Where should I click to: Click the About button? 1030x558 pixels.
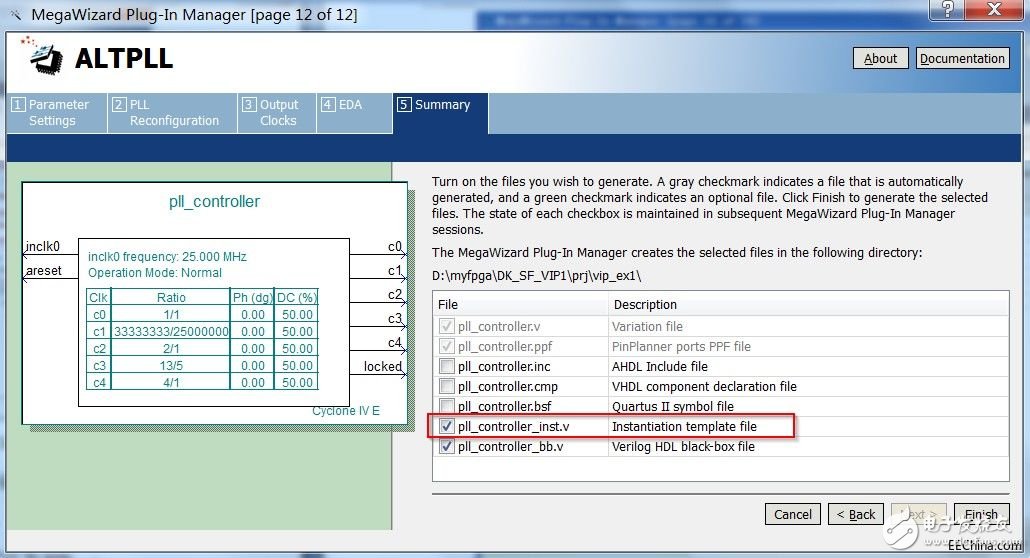[x=880, y=58]
